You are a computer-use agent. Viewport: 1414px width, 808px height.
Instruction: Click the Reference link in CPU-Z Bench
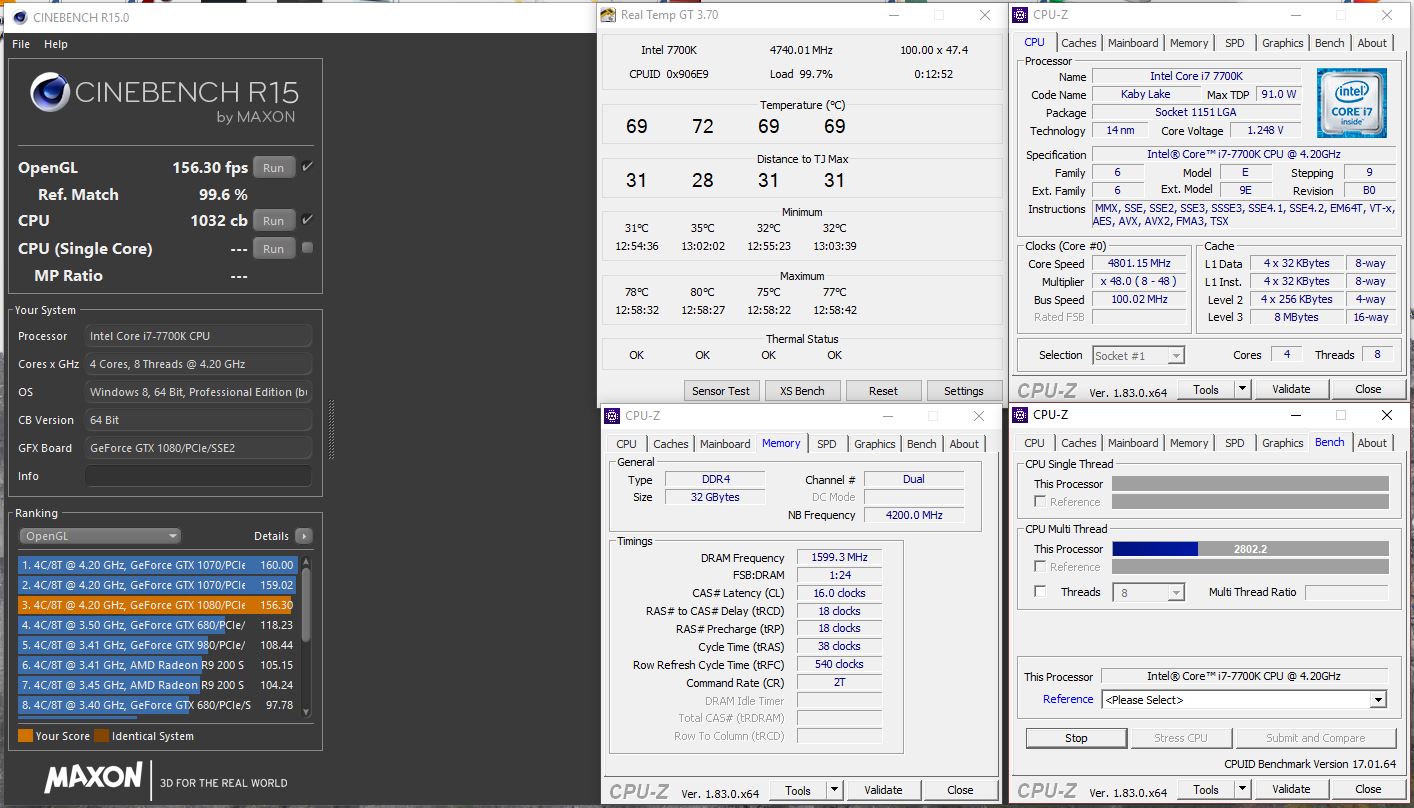[1068, 699]
